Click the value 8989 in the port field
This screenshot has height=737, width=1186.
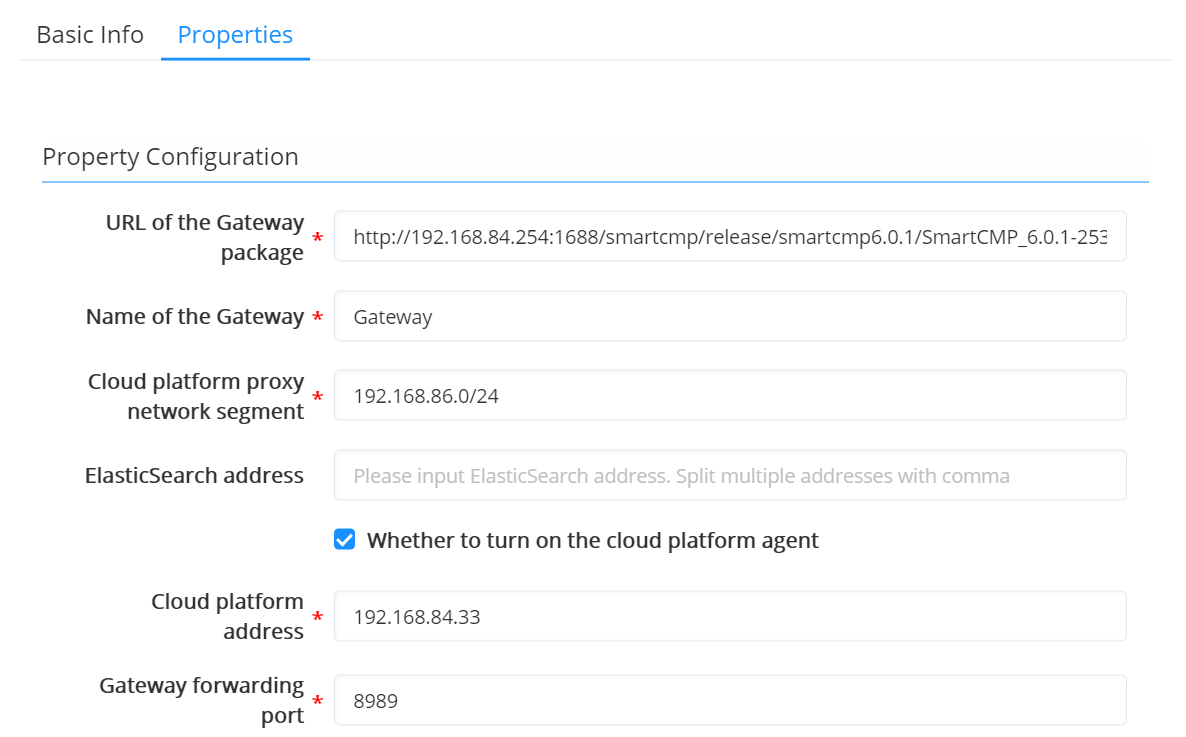point(376,700)
